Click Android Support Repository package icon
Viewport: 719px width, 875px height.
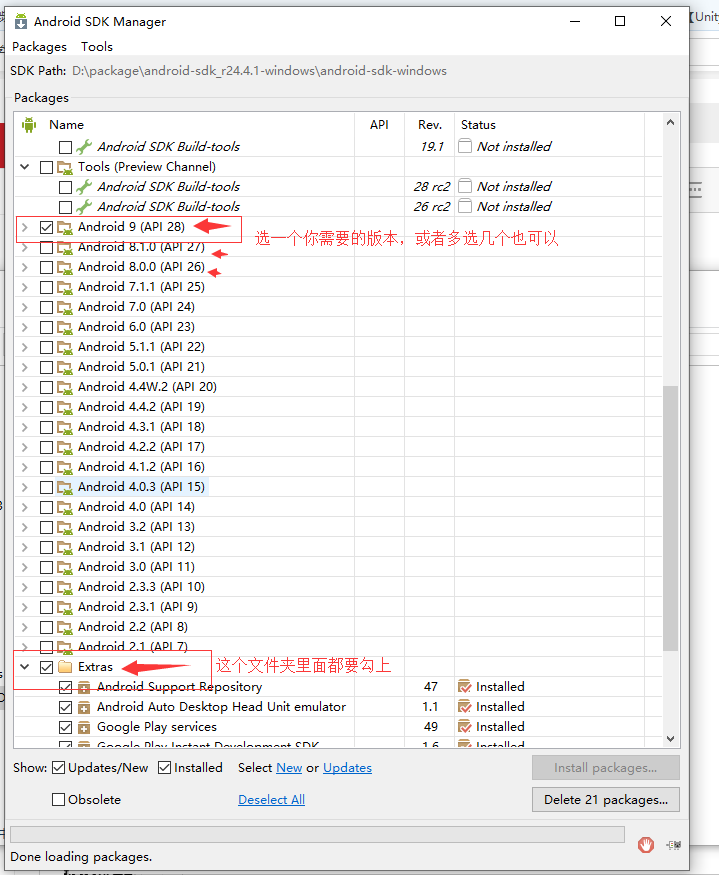tap(84, 688)
